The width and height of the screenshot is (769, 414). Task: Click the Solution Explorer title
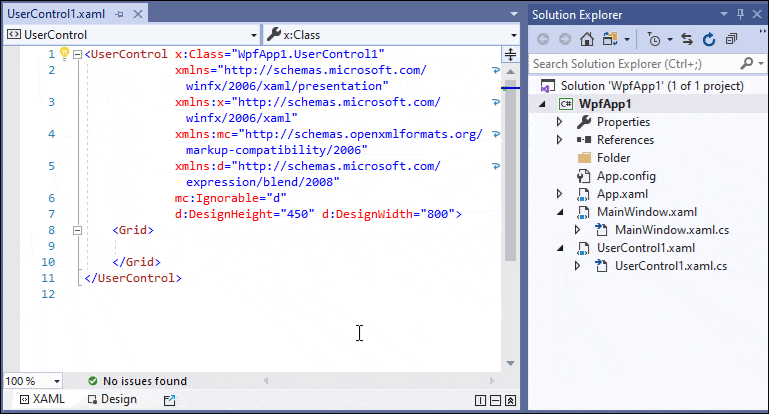click(577, 15)
